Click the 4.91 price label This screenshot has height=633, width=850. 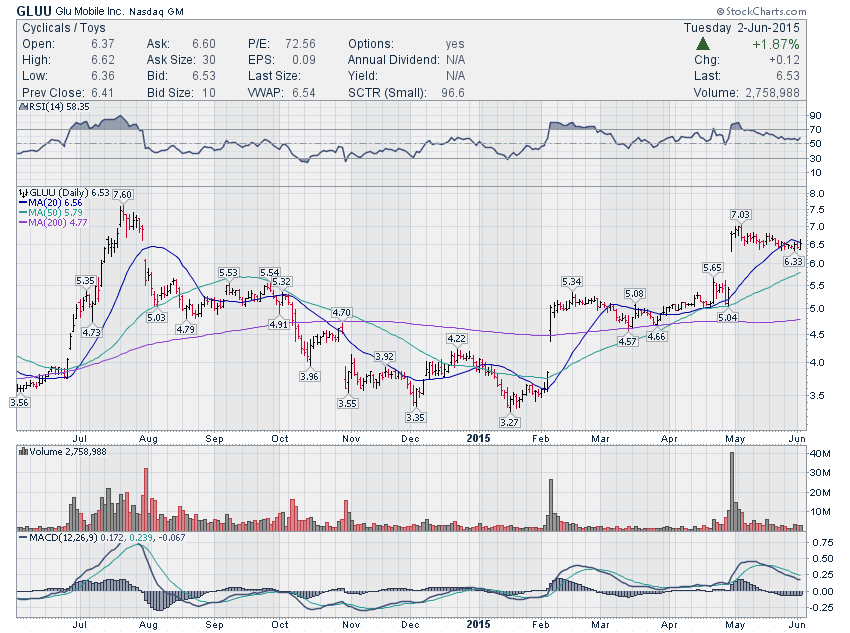tap(279, 325)
